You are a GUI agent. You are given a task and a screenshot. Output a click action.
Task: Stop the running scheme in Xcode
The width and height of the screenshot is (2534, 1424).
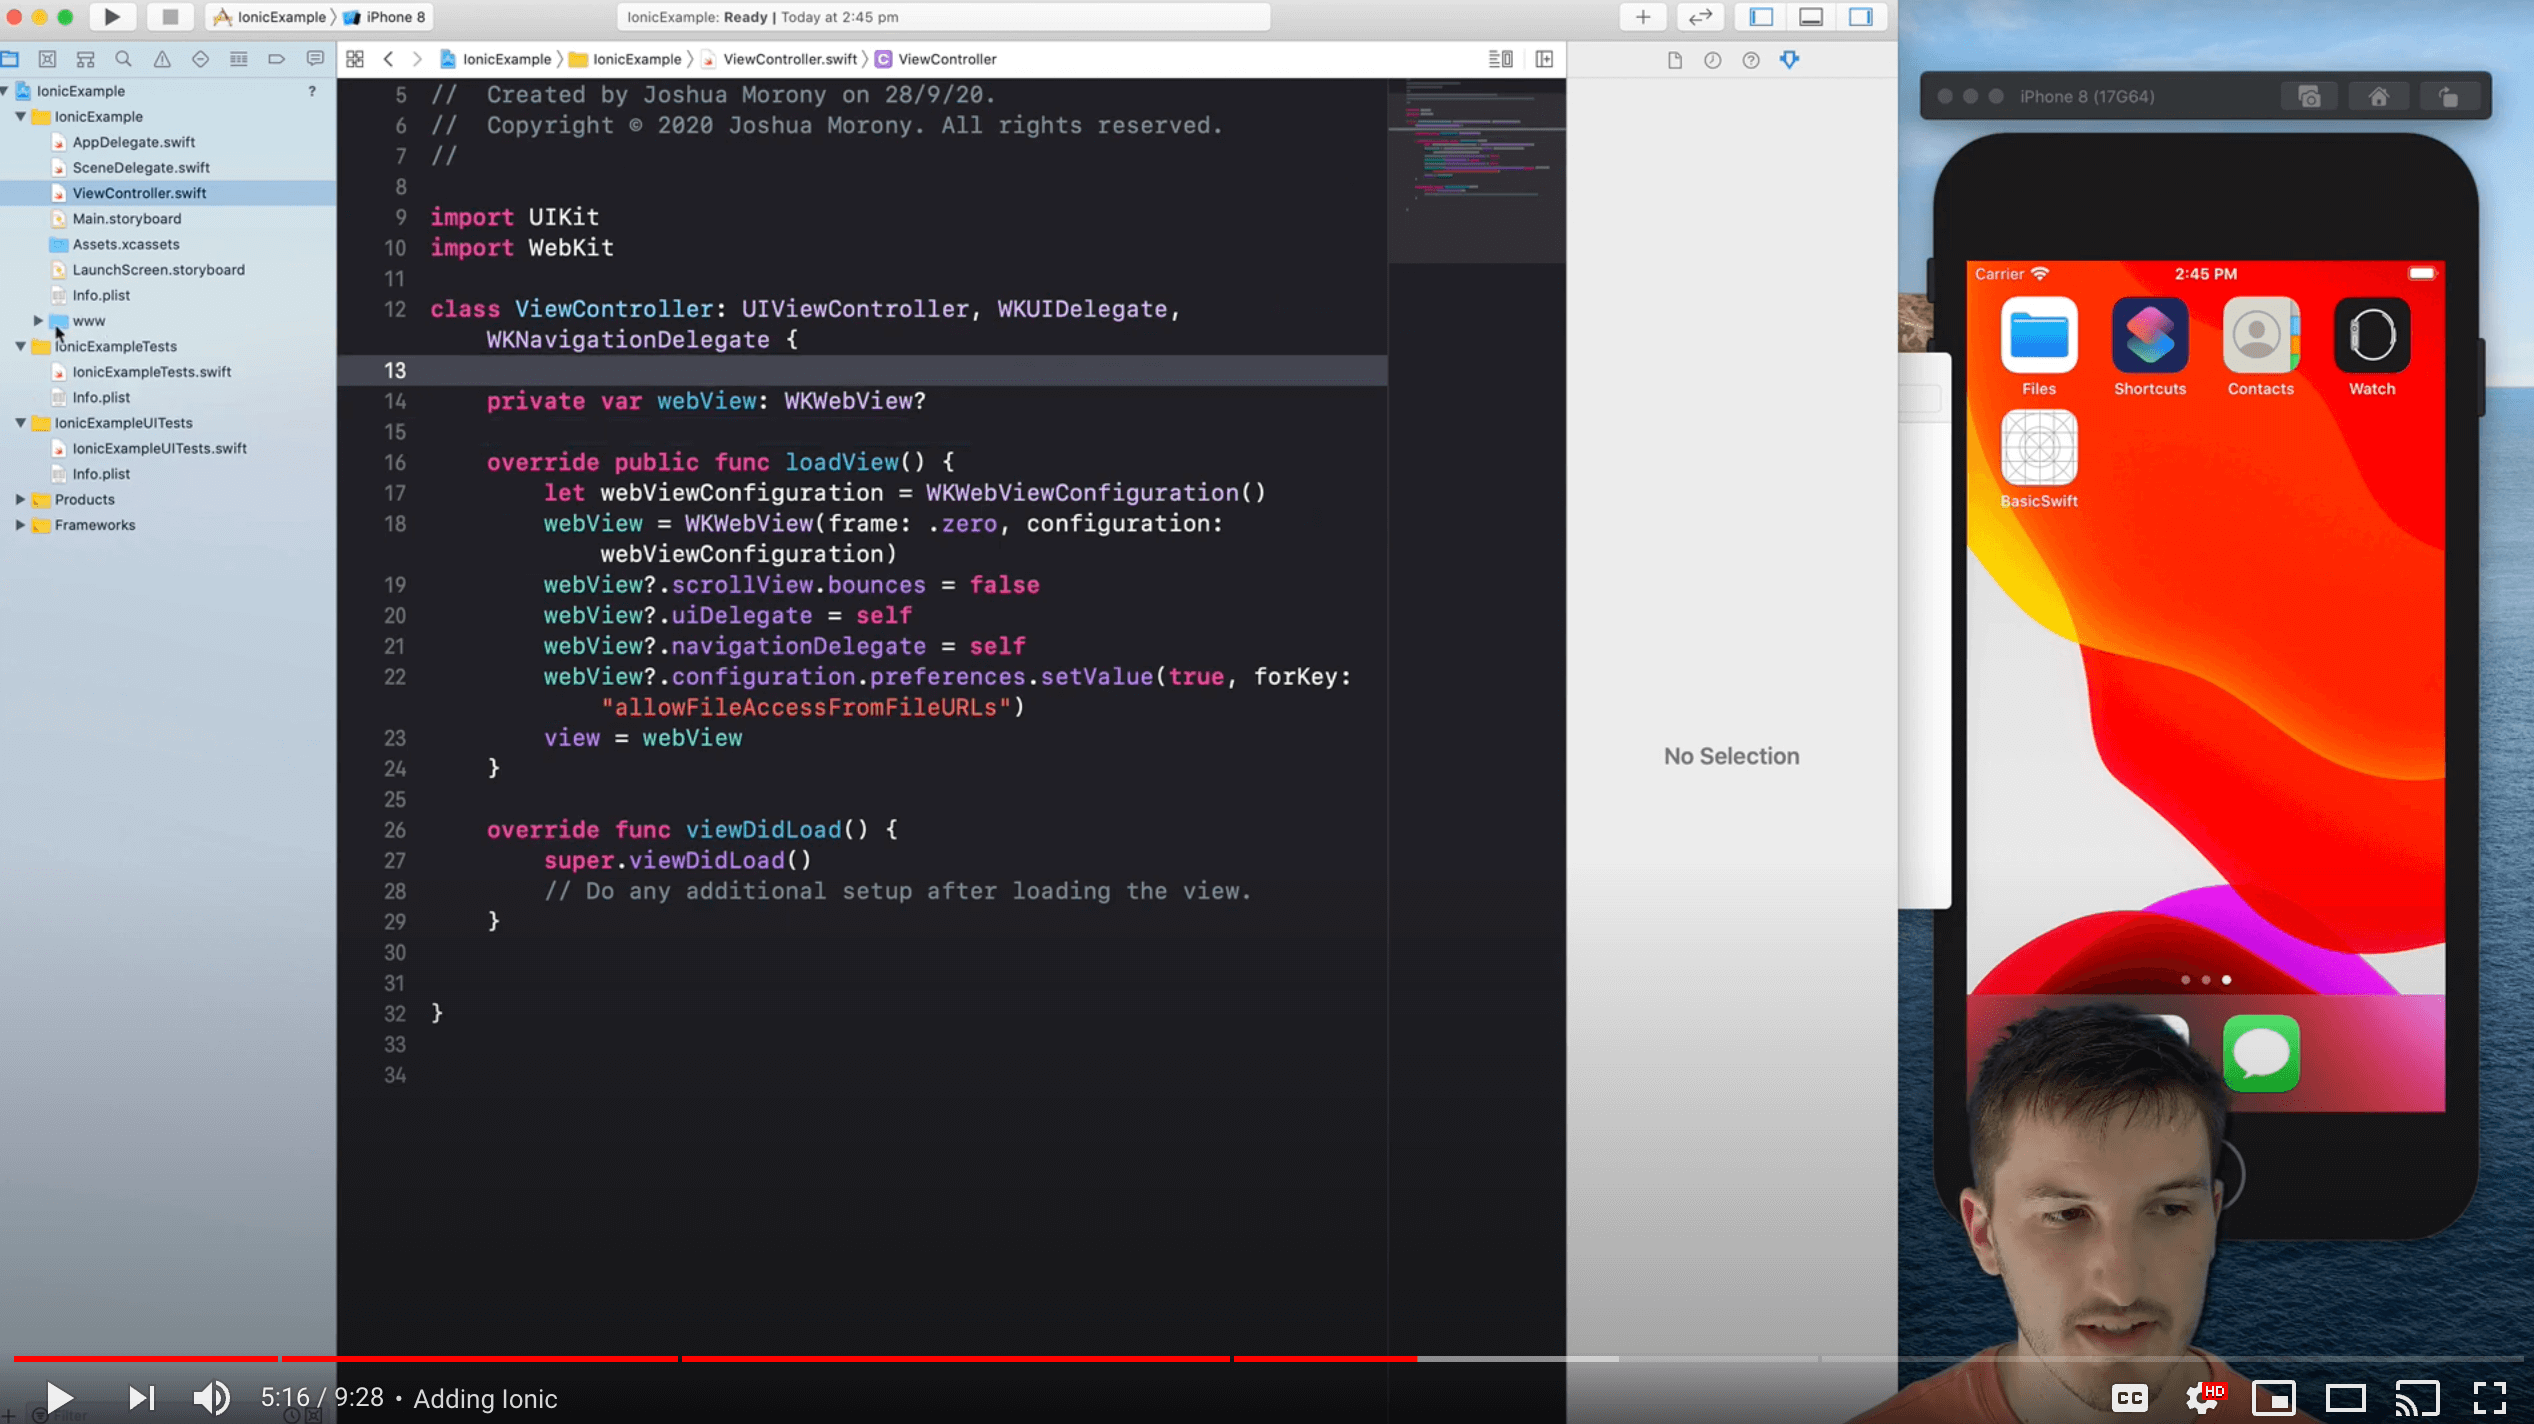[170, 17]
